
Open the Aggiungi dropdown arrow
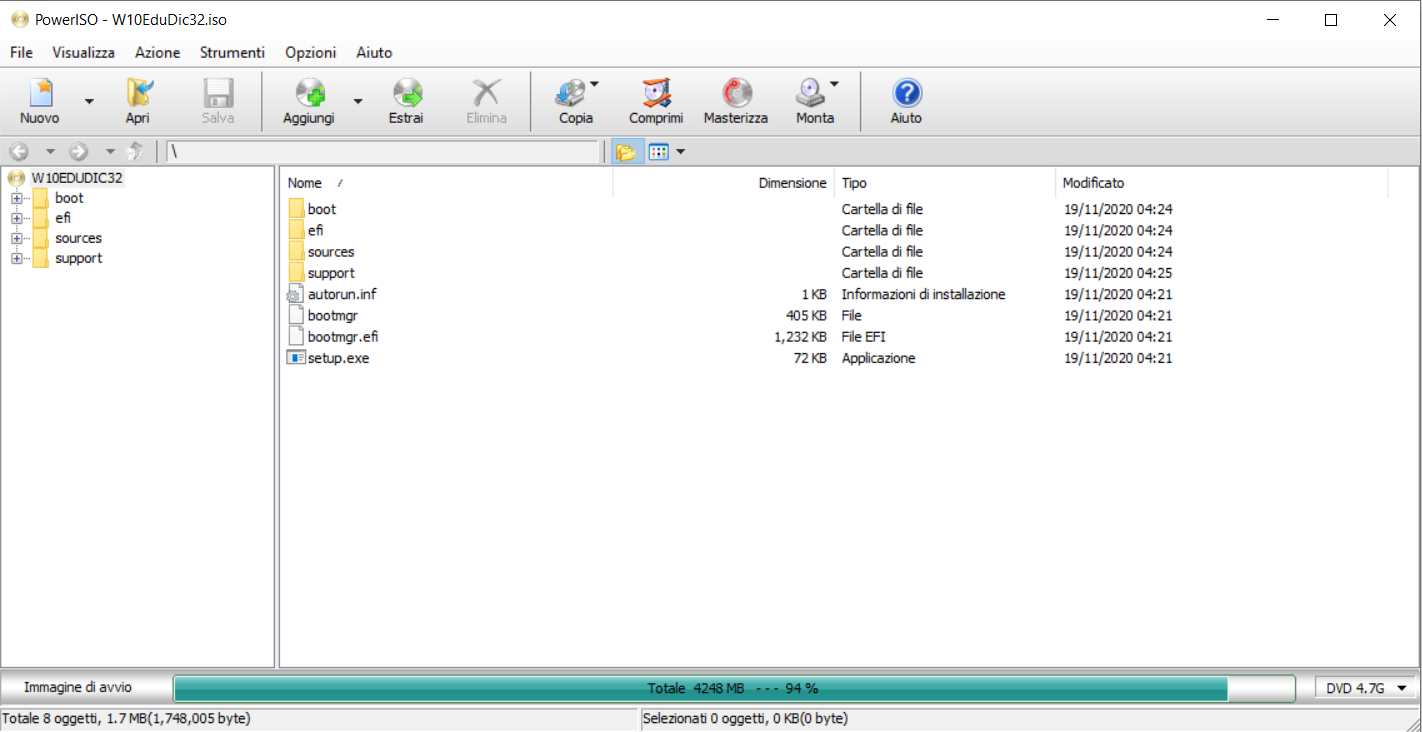[358, 101]
